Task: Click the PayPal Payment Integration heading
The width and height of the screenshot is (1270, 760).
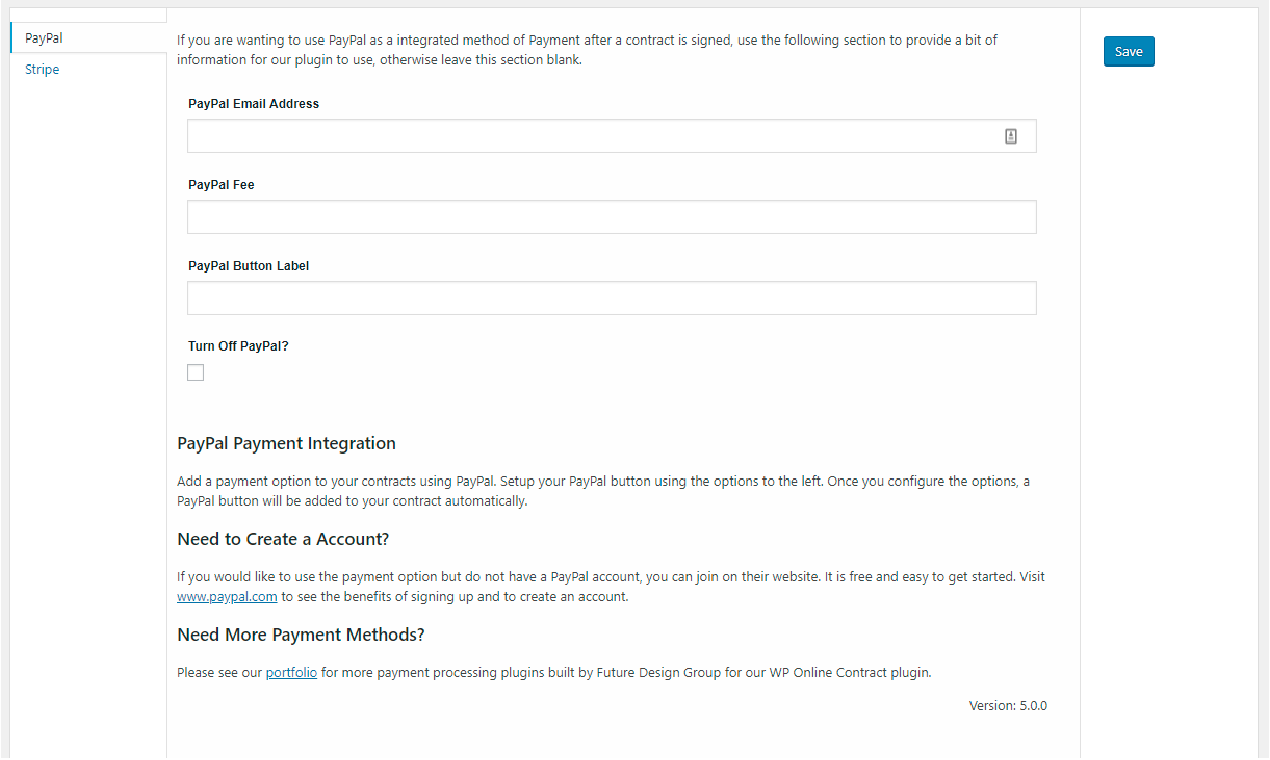Action: (286, 443)
